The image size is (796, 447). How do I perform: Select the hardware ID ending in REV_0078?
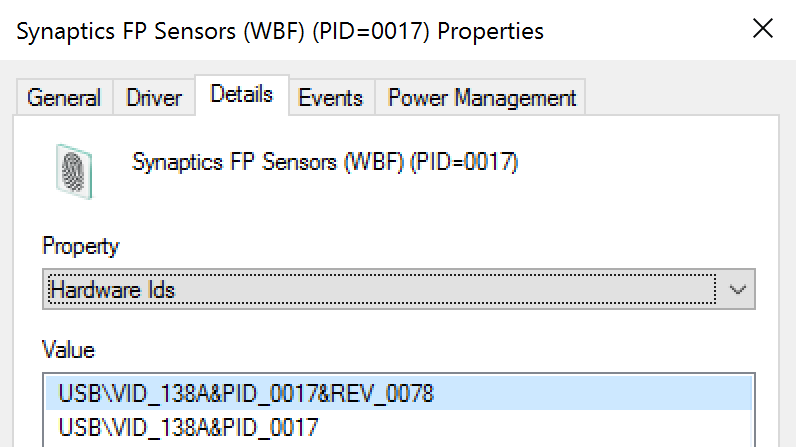pyautogui.click(x=246, y=393)
